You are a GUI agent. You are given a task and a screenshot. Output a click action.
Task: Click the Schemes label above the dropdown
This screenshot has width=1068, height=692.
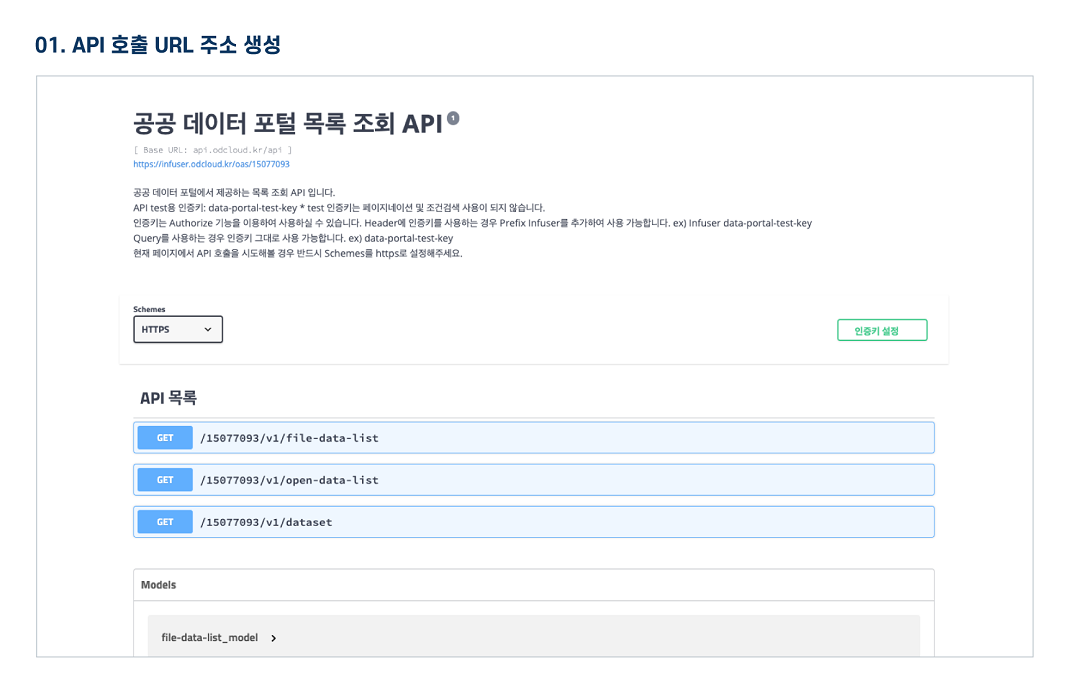pyautogui.click(x=149, y=309)
